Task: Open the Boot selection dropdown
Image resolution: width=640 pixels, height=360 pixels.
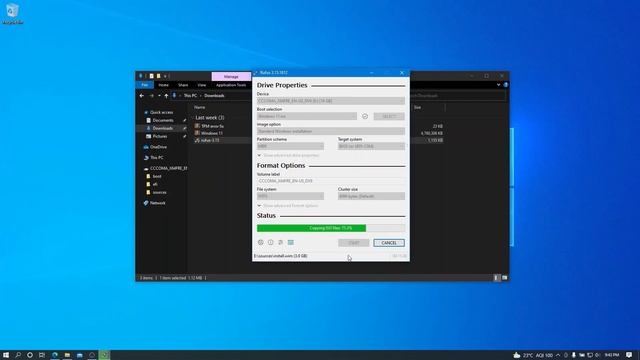Action: [307, 116]
